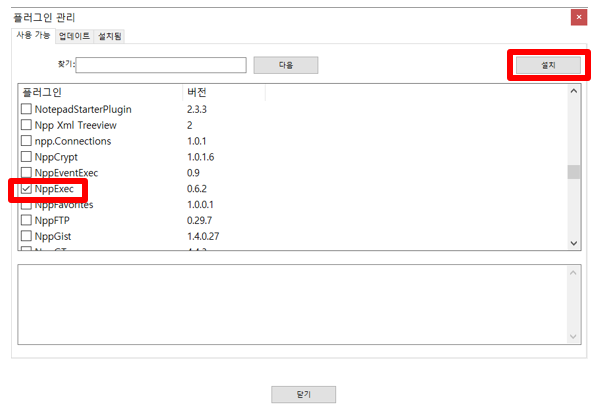The width and height of the screenshot is (612, 414).
Task: Select the NppExec plugin name
Action: (x=54, y=189)
